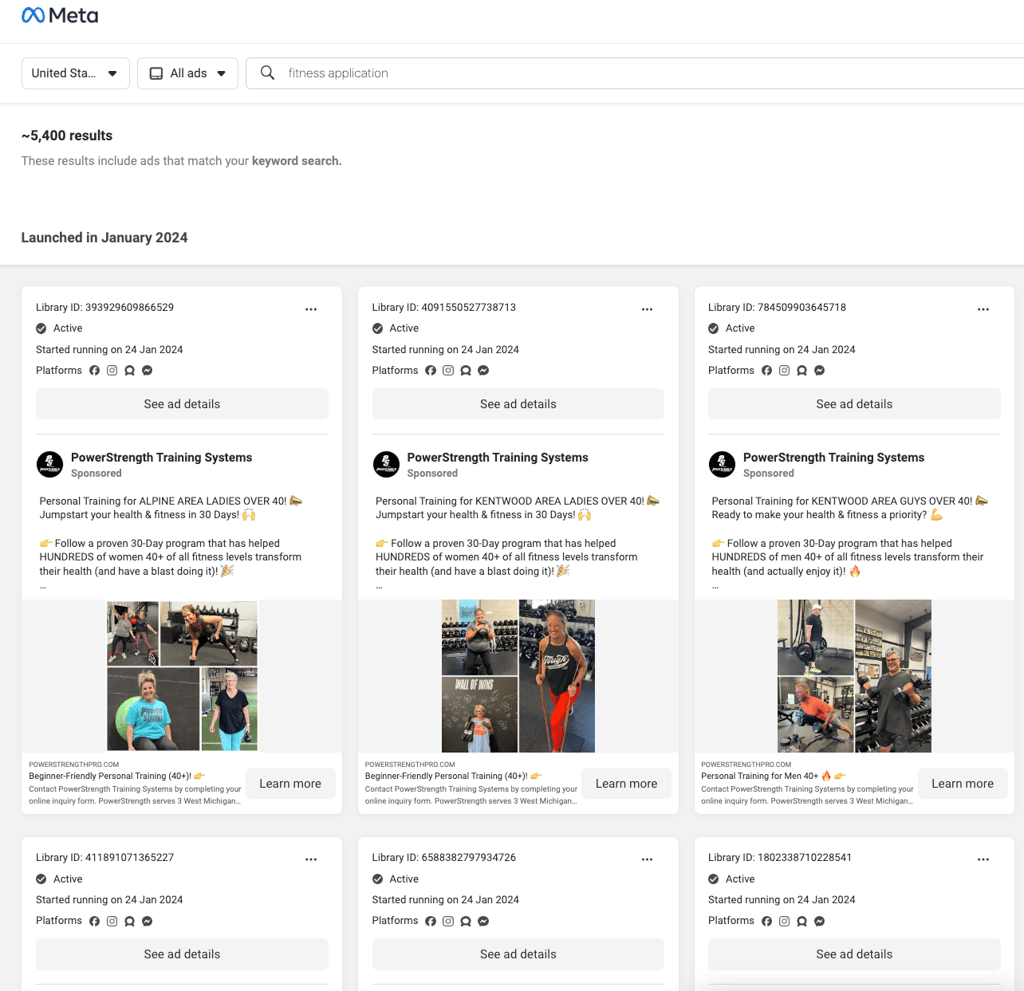Click Instagram platform icon on ad 6588382797934726
Viewport: 1024px width, 991px height.
click(448, 921)
